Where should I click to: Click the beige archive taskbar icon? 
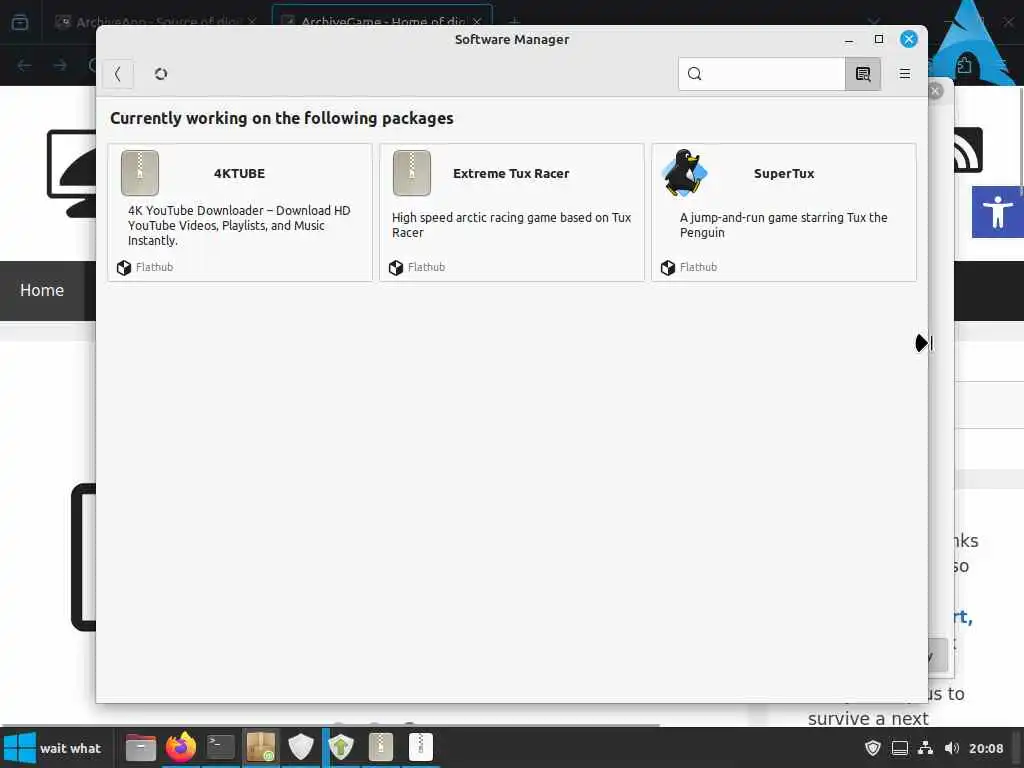point(381,747)
